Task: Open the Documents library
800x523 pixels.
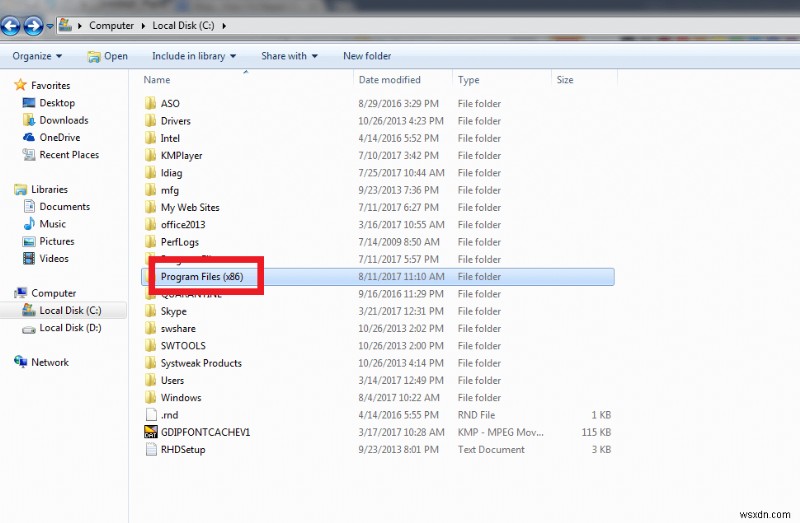Action: pos(64,207)
